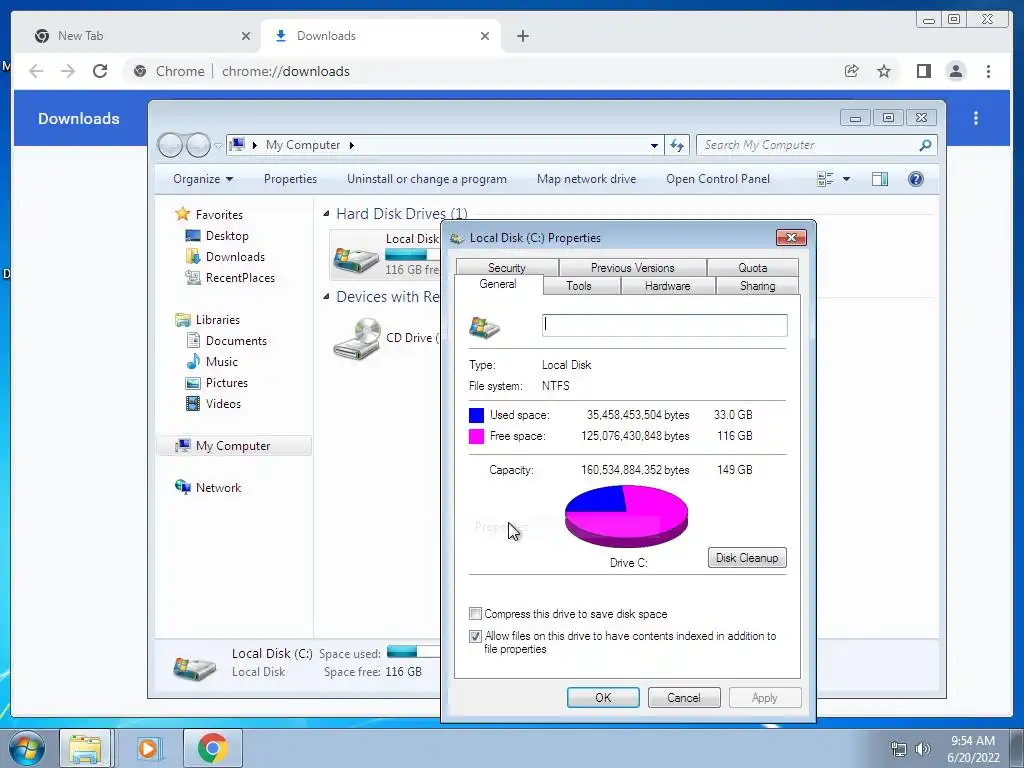Switch to Hardware tab
Image resolution: width=1024 pixels, height=768 pixels.
point(667,286)
